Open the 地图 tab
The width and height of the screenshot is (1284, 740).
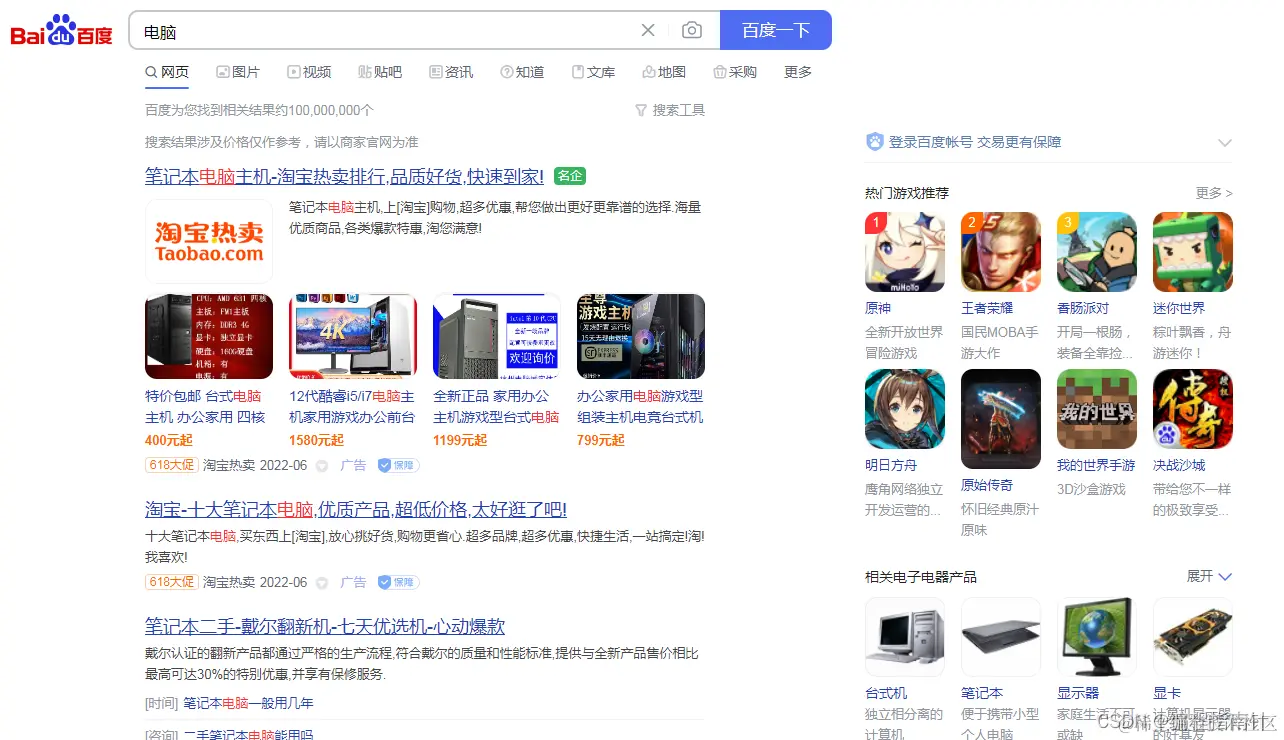click(x=664, y=72)
